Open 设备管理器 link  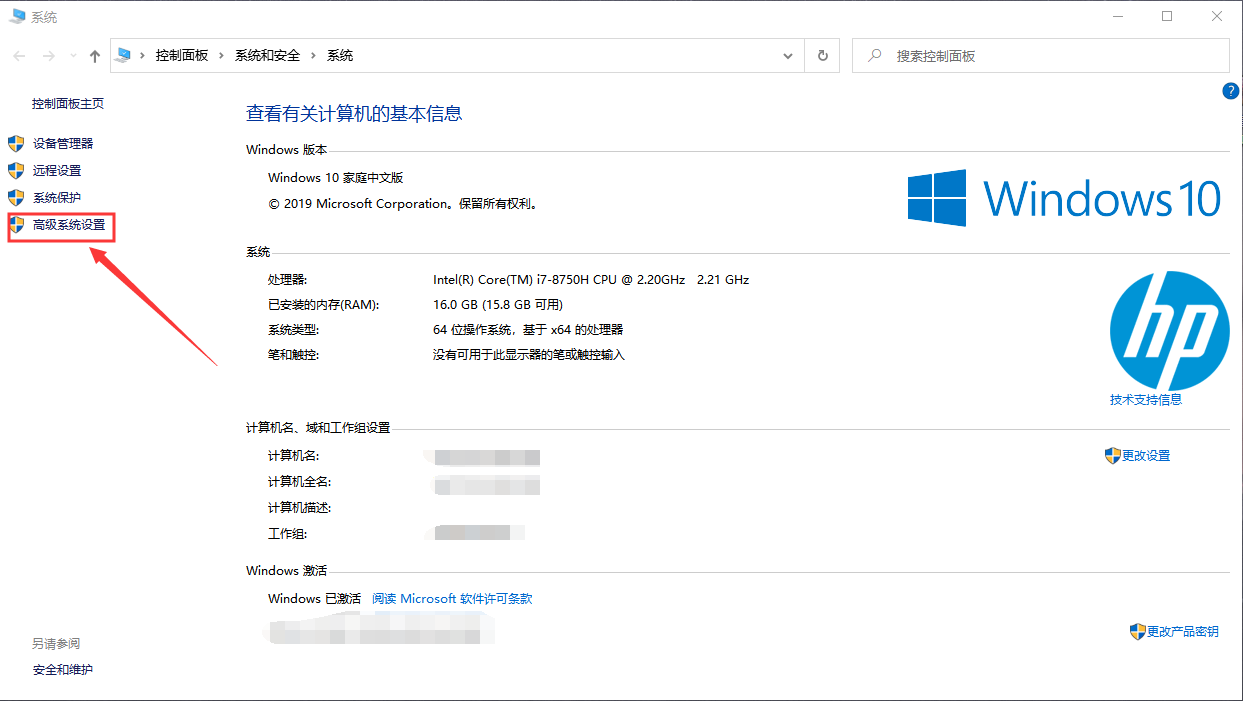pos(63,144)
